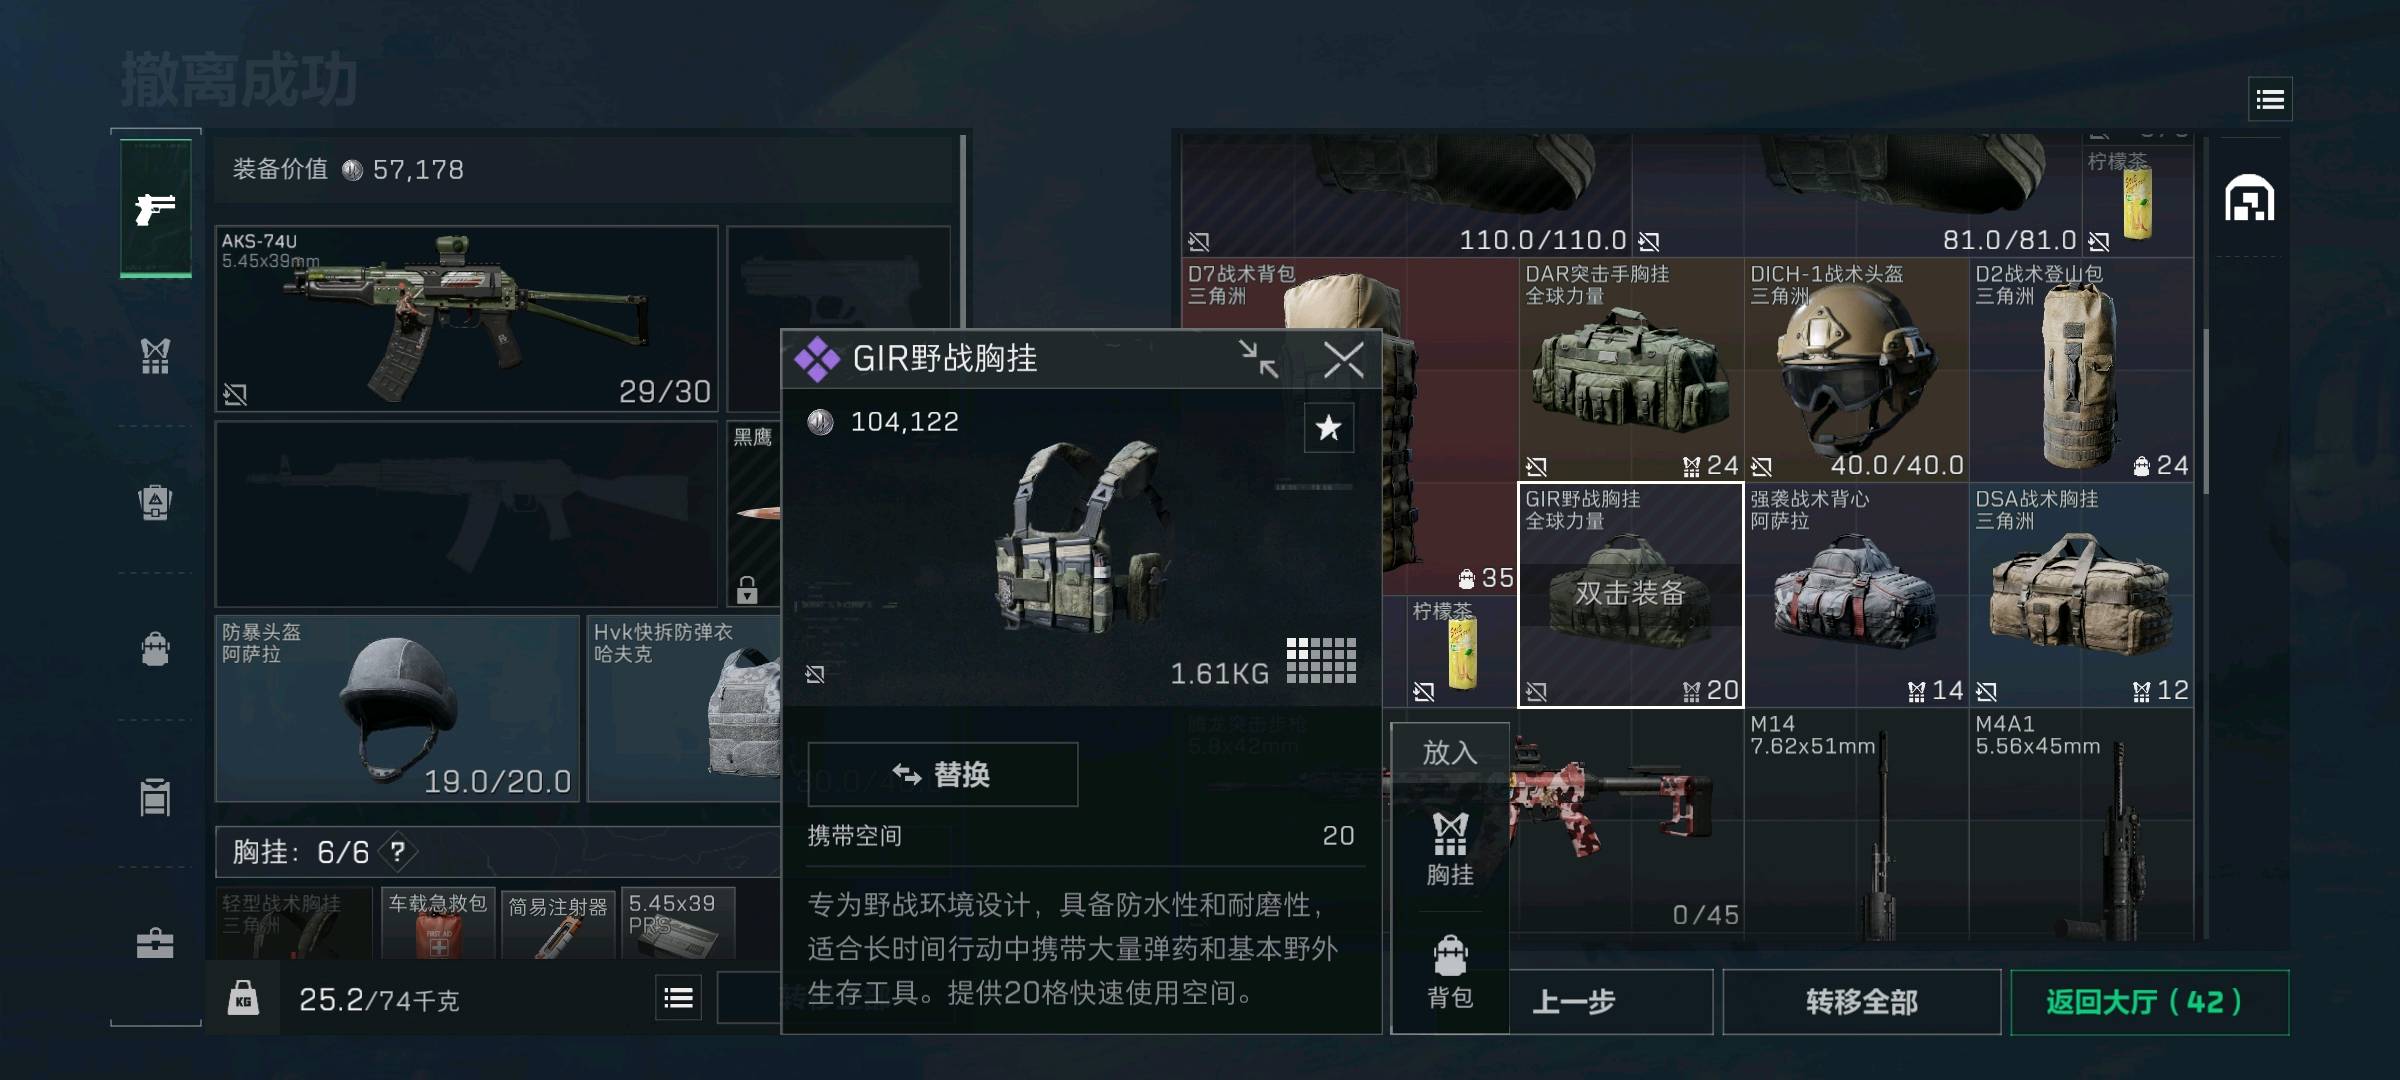Collapse the GIR野战胸挂 detail popup
This screenshot has width=2400, height=1080.
click(1258, 358)
